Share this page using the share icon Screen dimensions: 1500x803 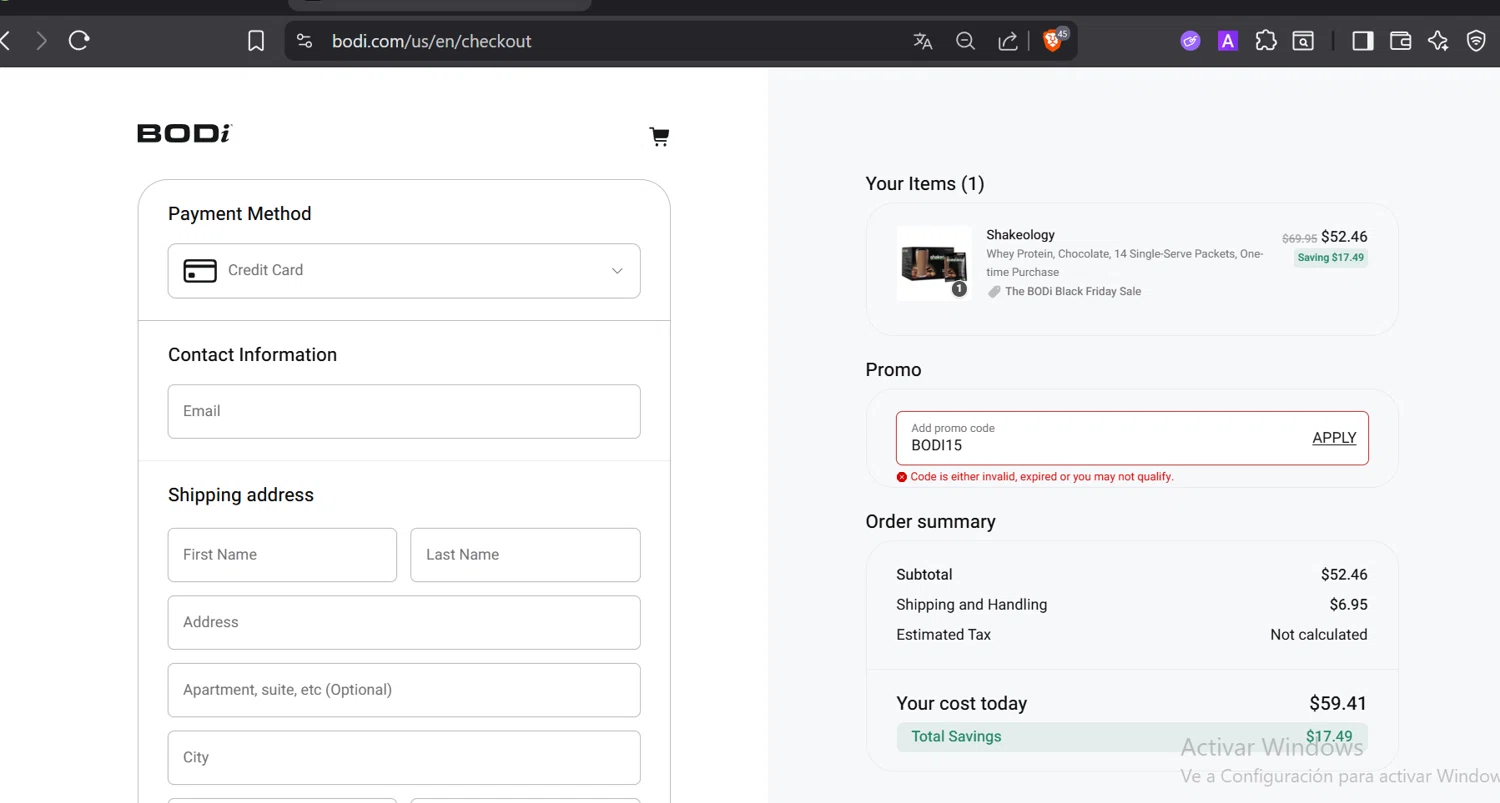tap(1007, 41)
